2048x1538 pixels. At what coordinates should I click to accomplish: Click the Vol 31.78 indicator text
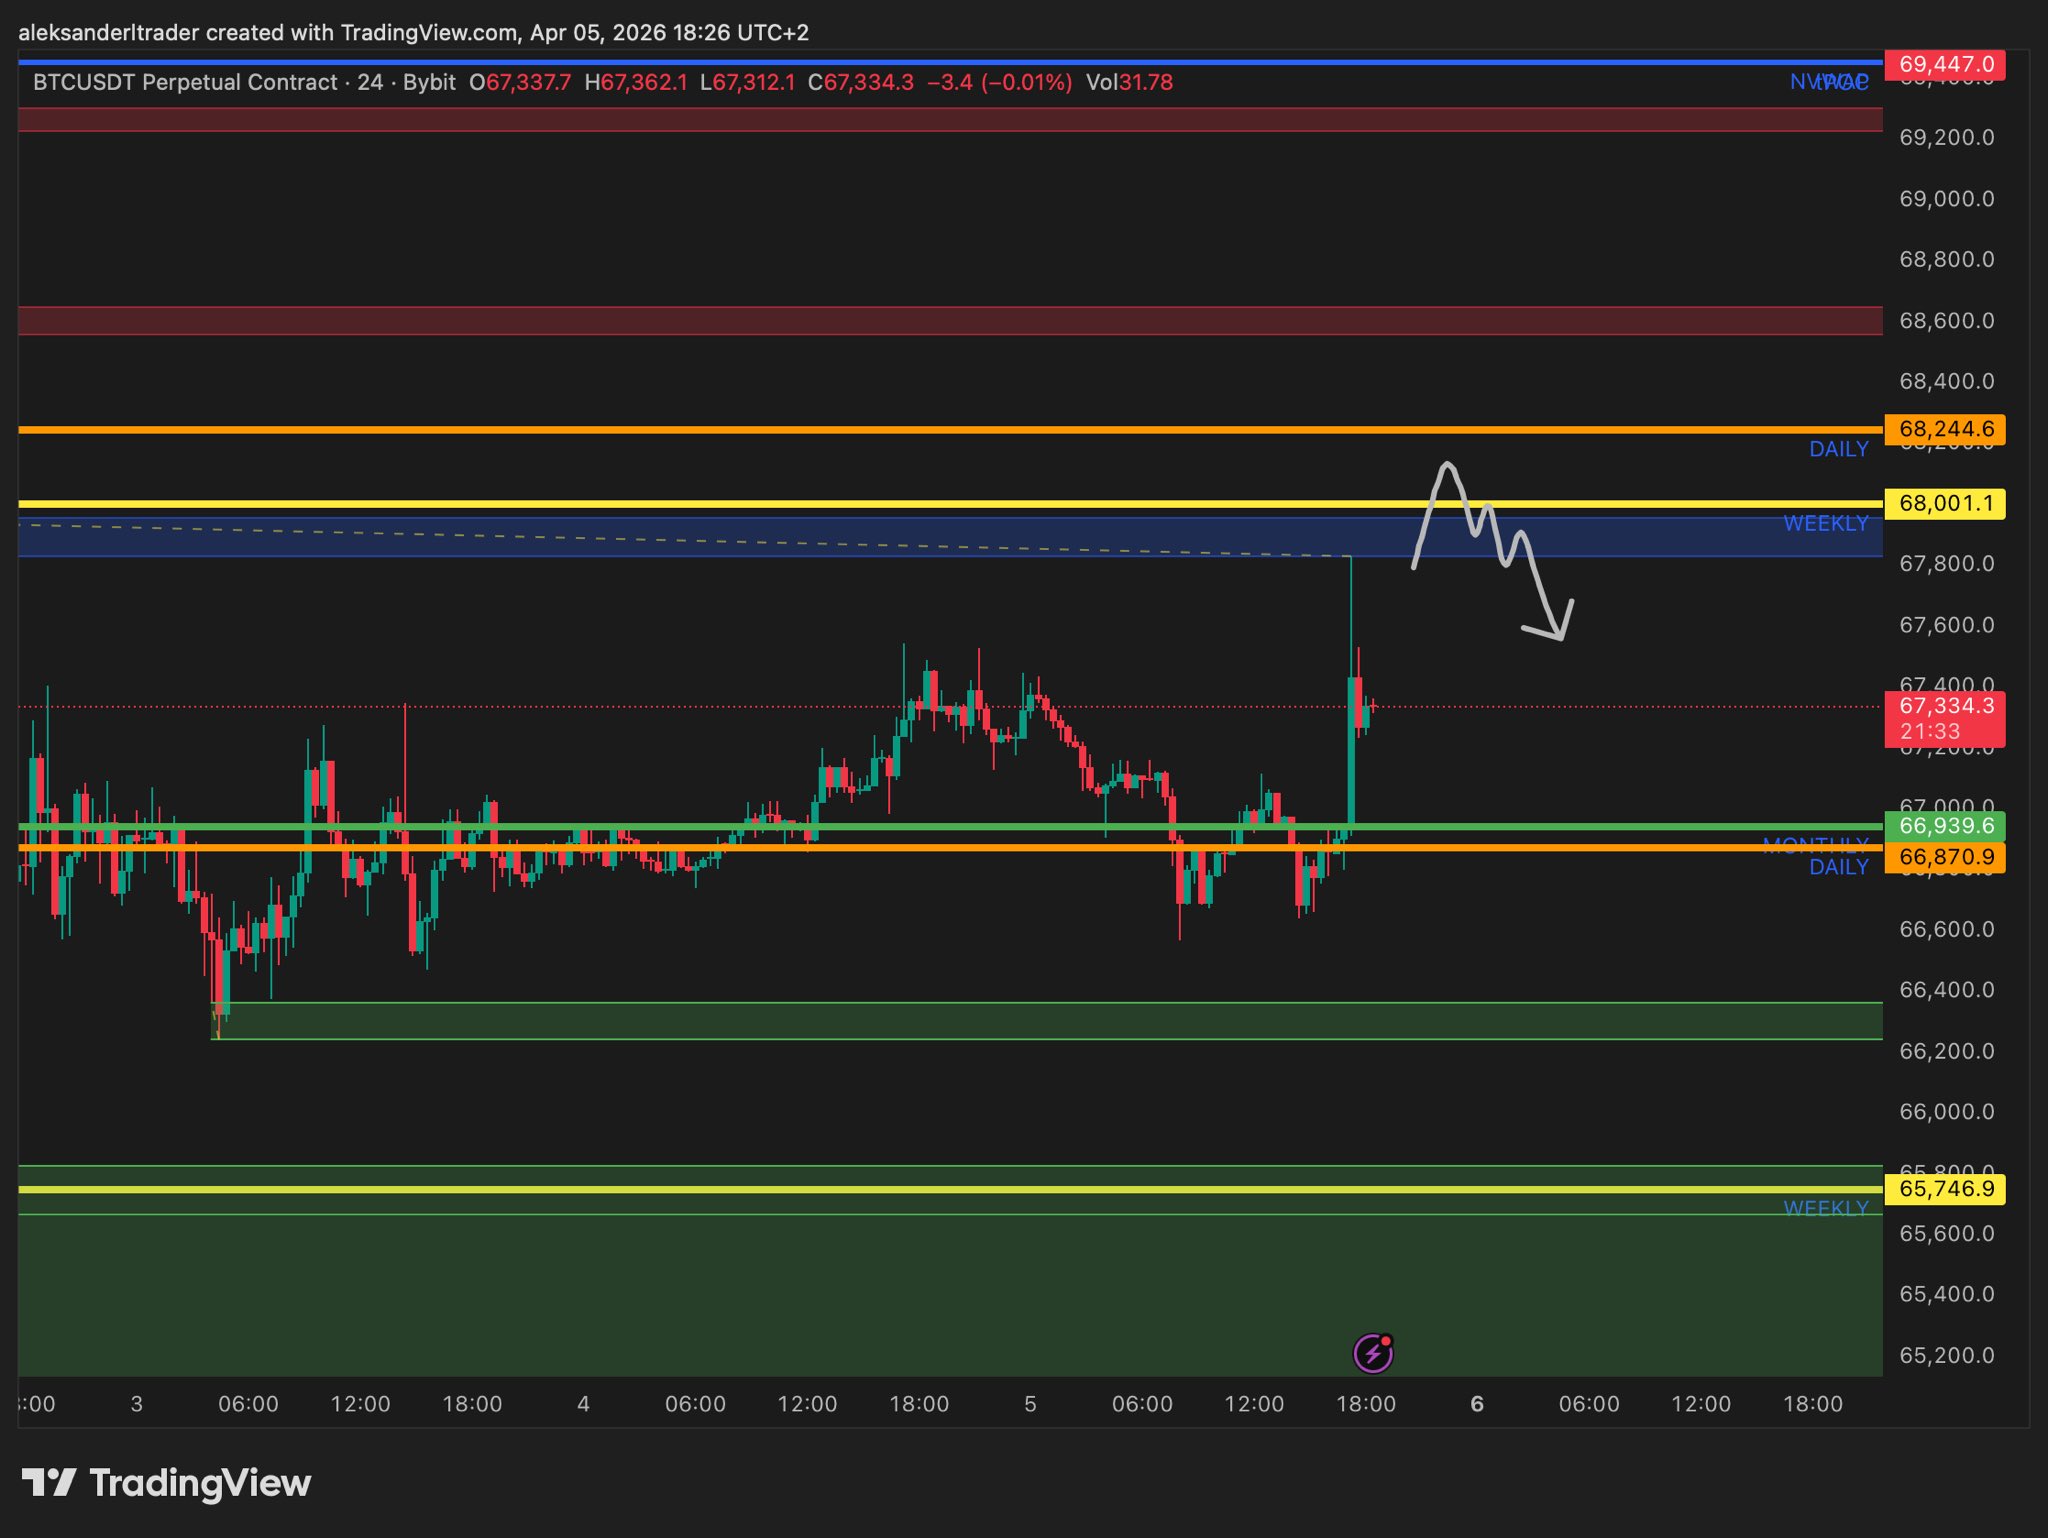pos(1129,82)
